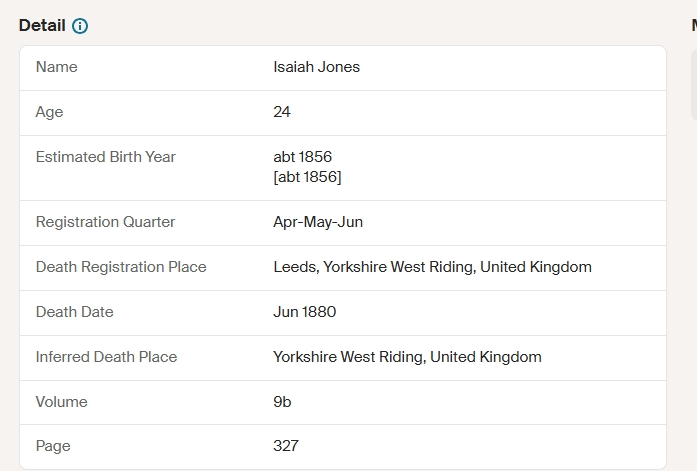Select the name Isaiah Jones
Screen dimensions: 697x471
[x=316, y=67]
